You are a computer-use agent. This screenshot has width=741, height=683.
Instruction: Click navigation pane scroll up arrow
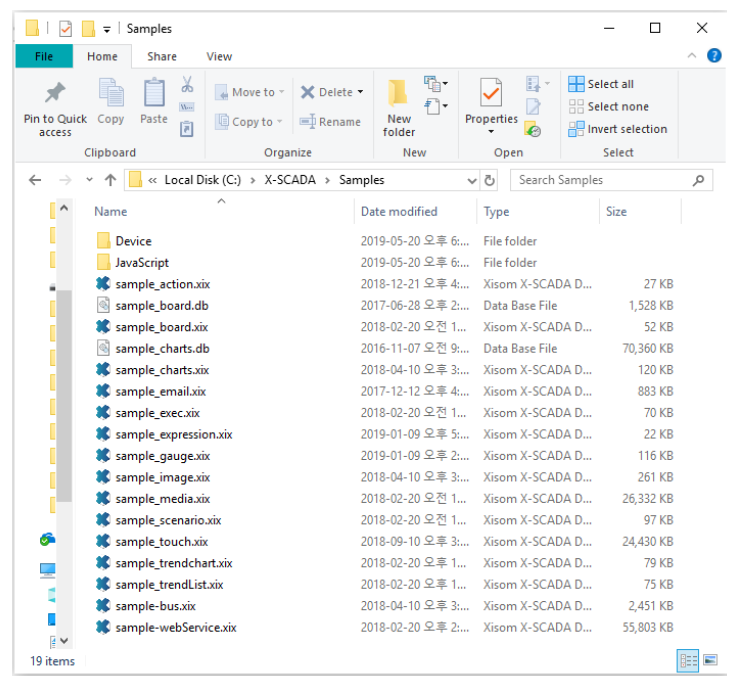coord(64,207)
